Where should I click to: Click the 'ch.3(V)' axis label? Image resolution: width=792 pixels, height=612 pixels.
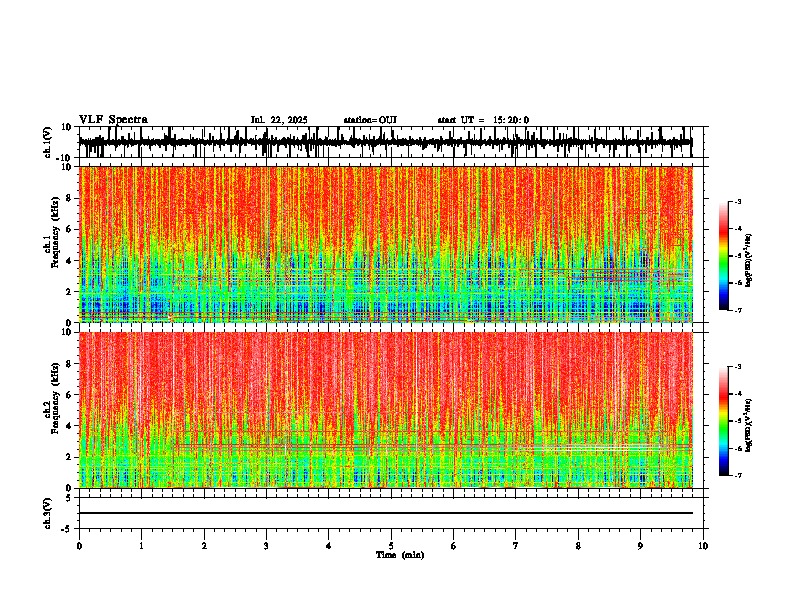tap(47, 513)
